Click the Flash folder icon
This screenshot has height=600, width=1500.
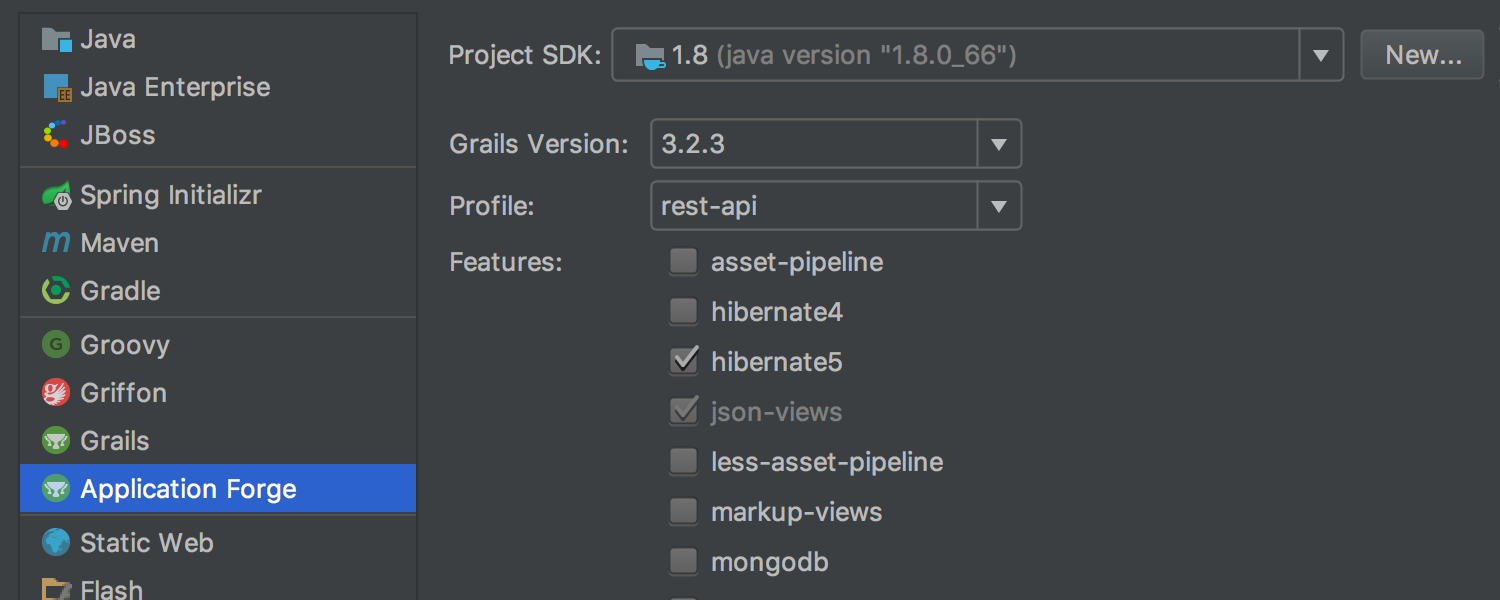[56, 589]
